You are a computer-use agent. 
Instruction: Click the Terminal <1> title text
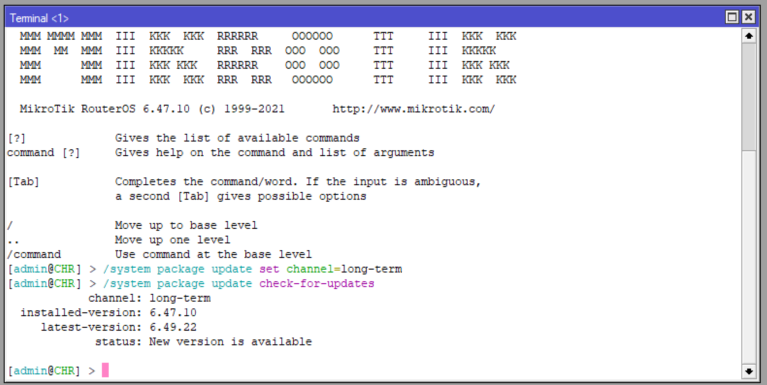(39, 18)
